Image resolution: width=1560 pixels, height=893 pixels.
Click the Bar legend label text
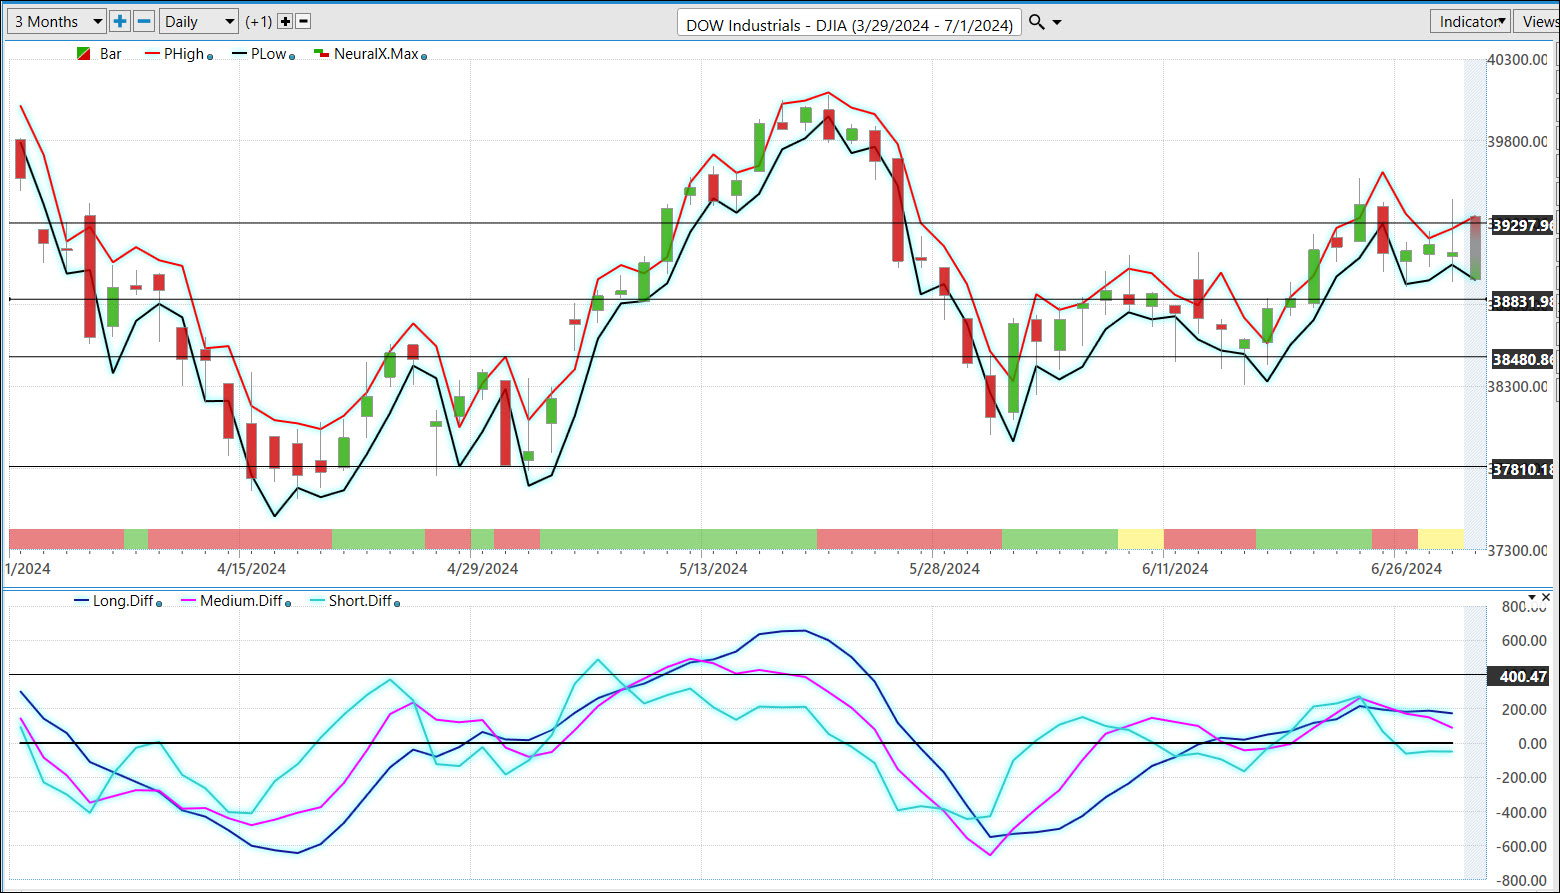coord(111,54)
